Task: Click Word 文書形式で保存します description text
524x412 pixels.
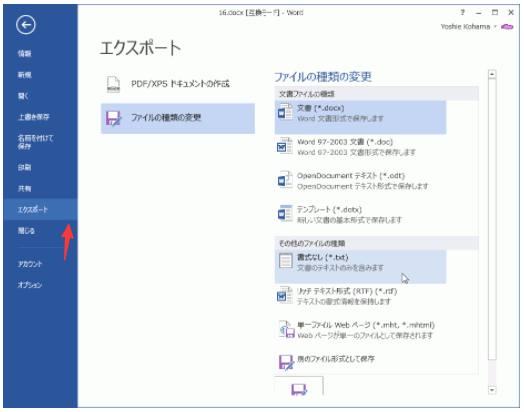Action: point(340,119)
